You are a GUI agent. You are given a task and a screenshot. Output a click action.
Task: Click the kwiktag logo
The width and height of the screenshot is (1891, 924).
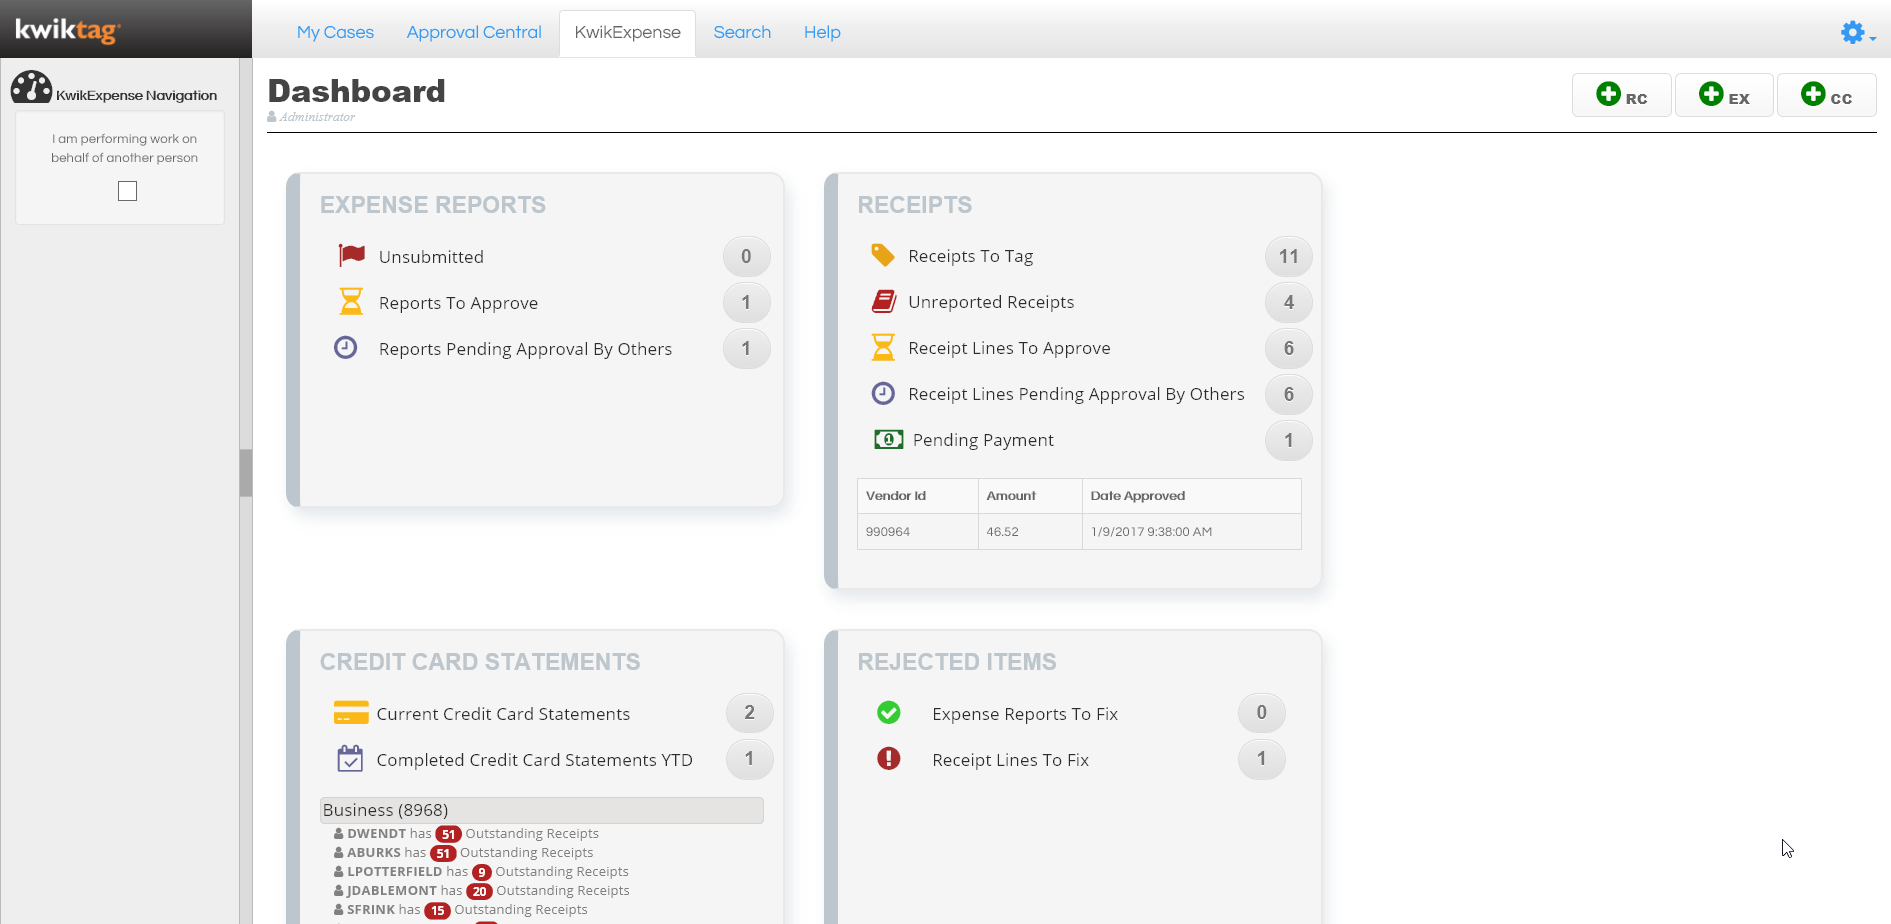point(68,30)
